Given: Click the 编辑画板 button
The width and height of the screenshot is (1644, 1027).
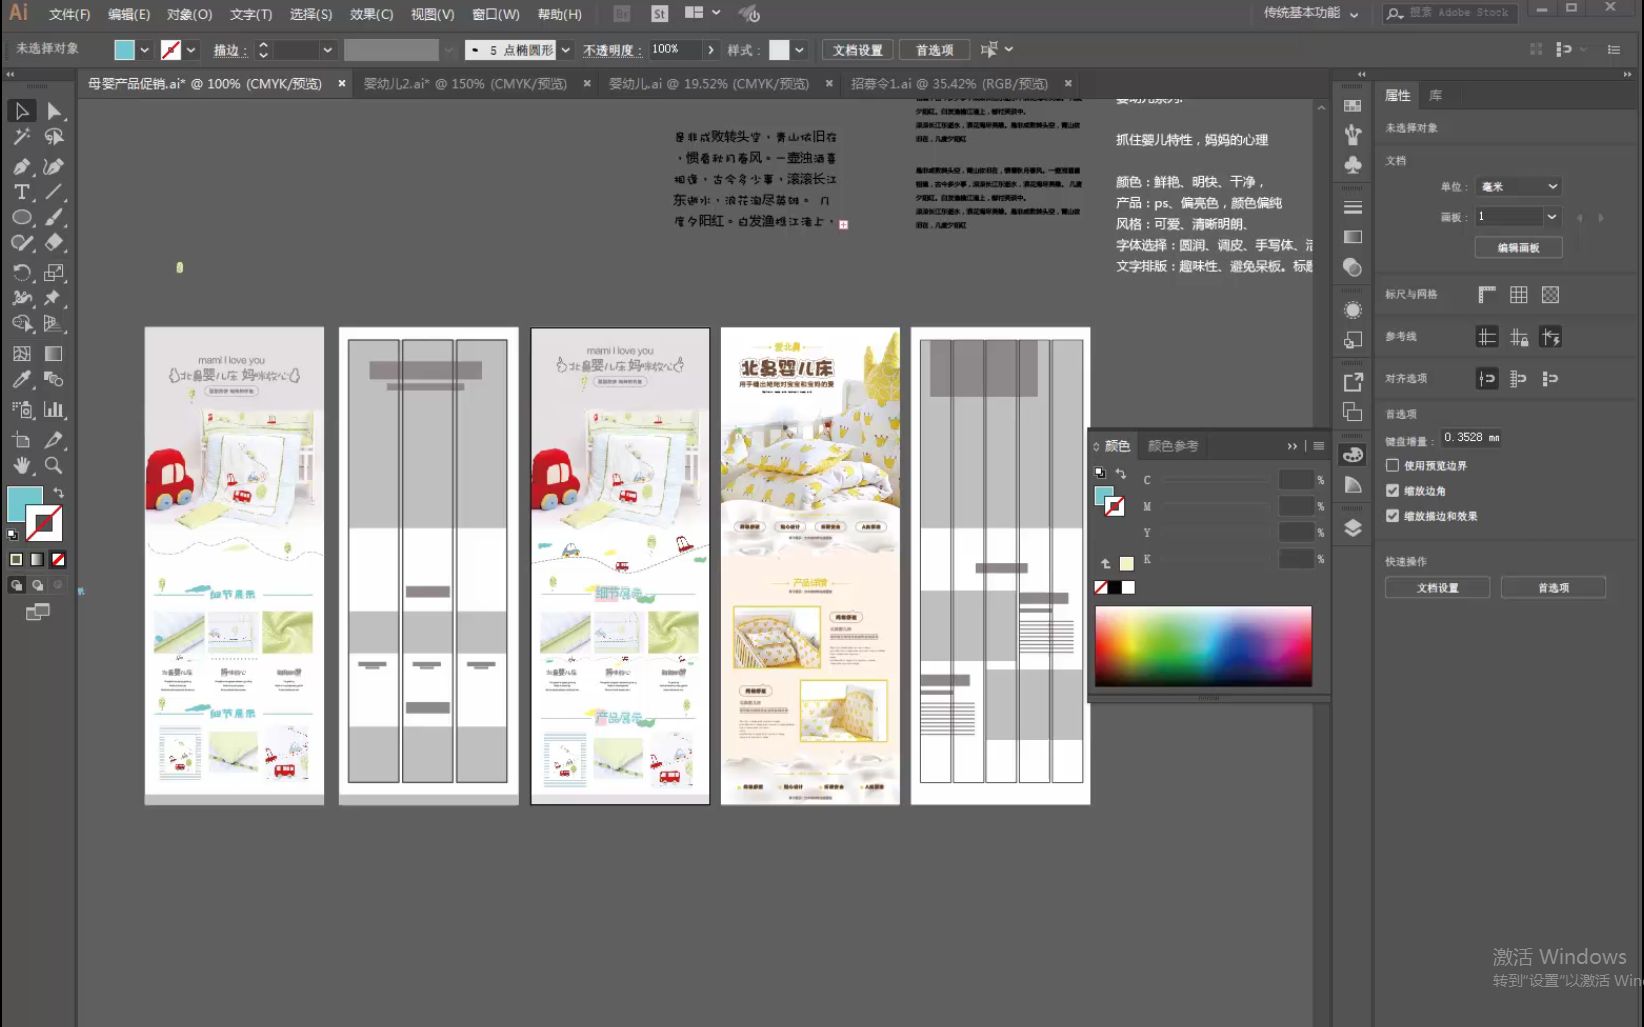Looking at the screenshot, I should tap(1518, 248).
